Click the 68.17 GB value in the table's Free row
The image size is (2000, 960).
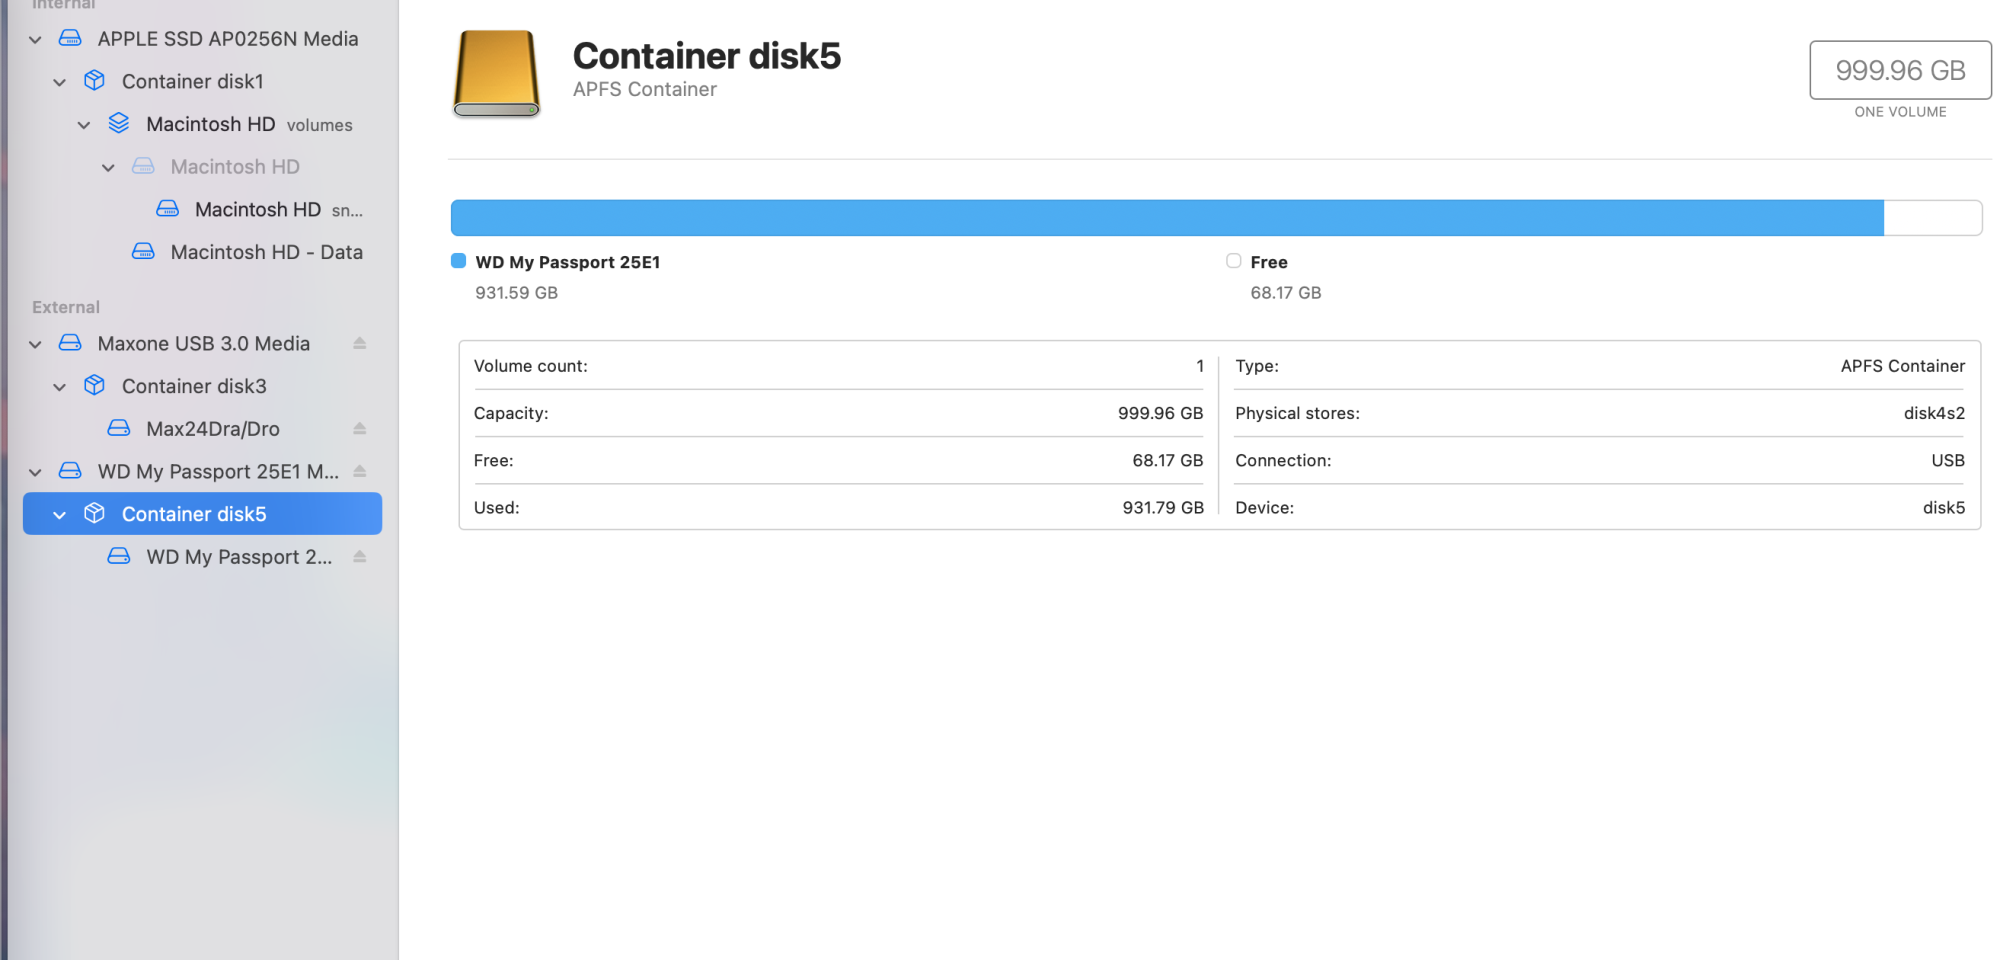click(1168, 460)
